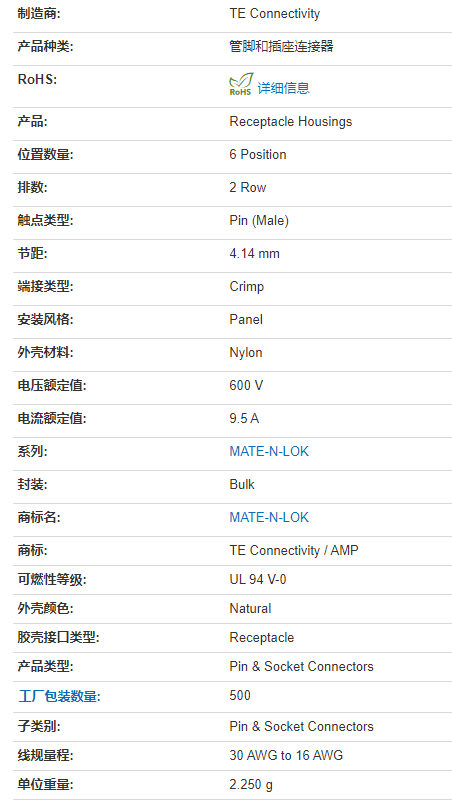Click the TE Connectivity / AMP brand value

[x=294, y=551]
